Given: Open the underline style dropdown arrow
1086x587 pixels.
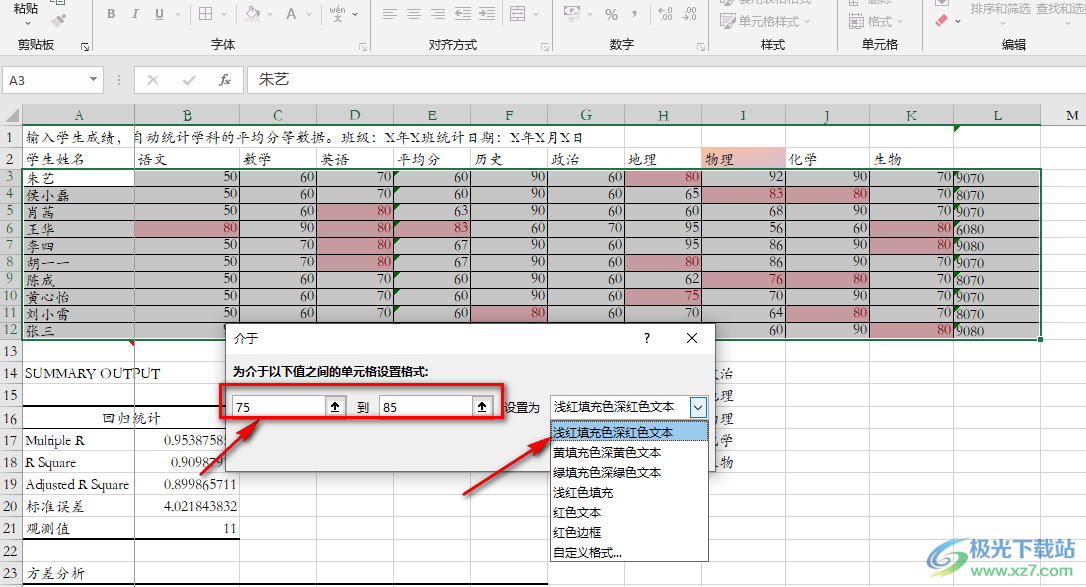Looking at the screenshot, I should coord(177,14).
